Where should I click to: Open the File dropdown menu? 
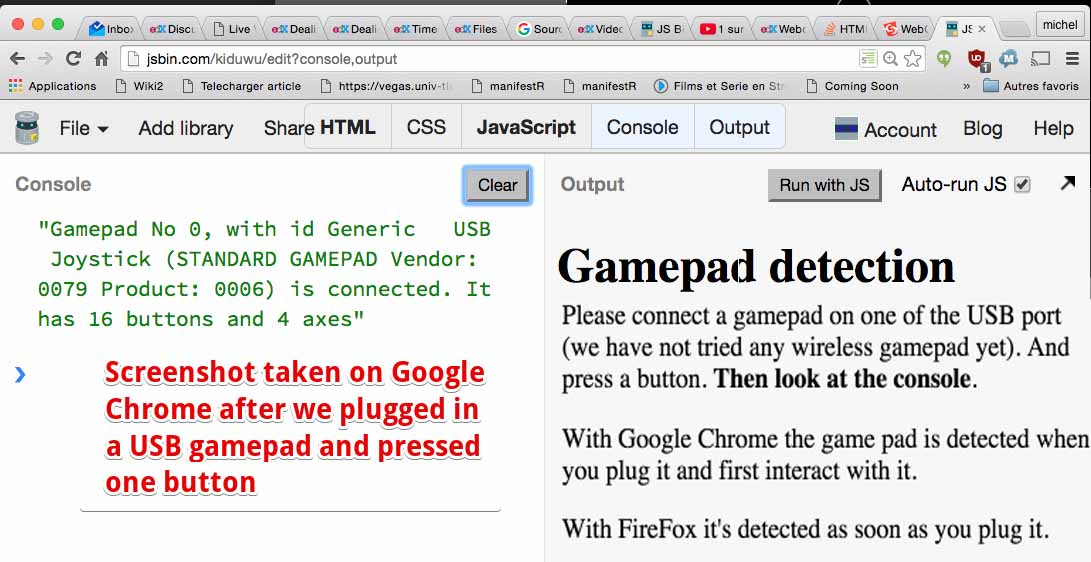[x=83, y=129]
